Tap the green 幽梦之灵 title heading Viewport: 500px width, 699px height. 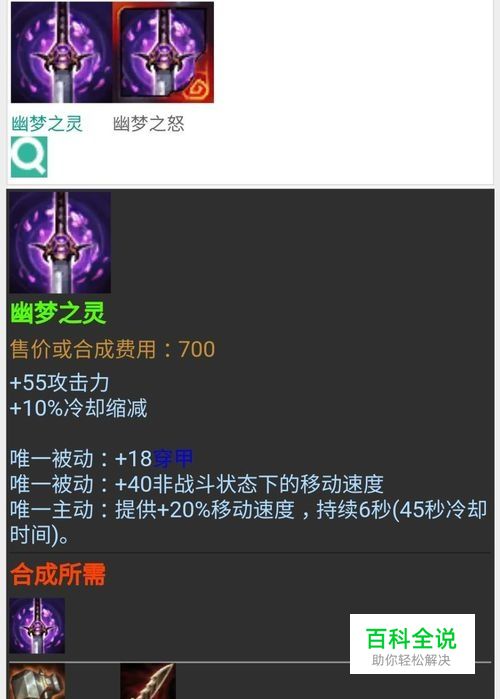point(58,312)
